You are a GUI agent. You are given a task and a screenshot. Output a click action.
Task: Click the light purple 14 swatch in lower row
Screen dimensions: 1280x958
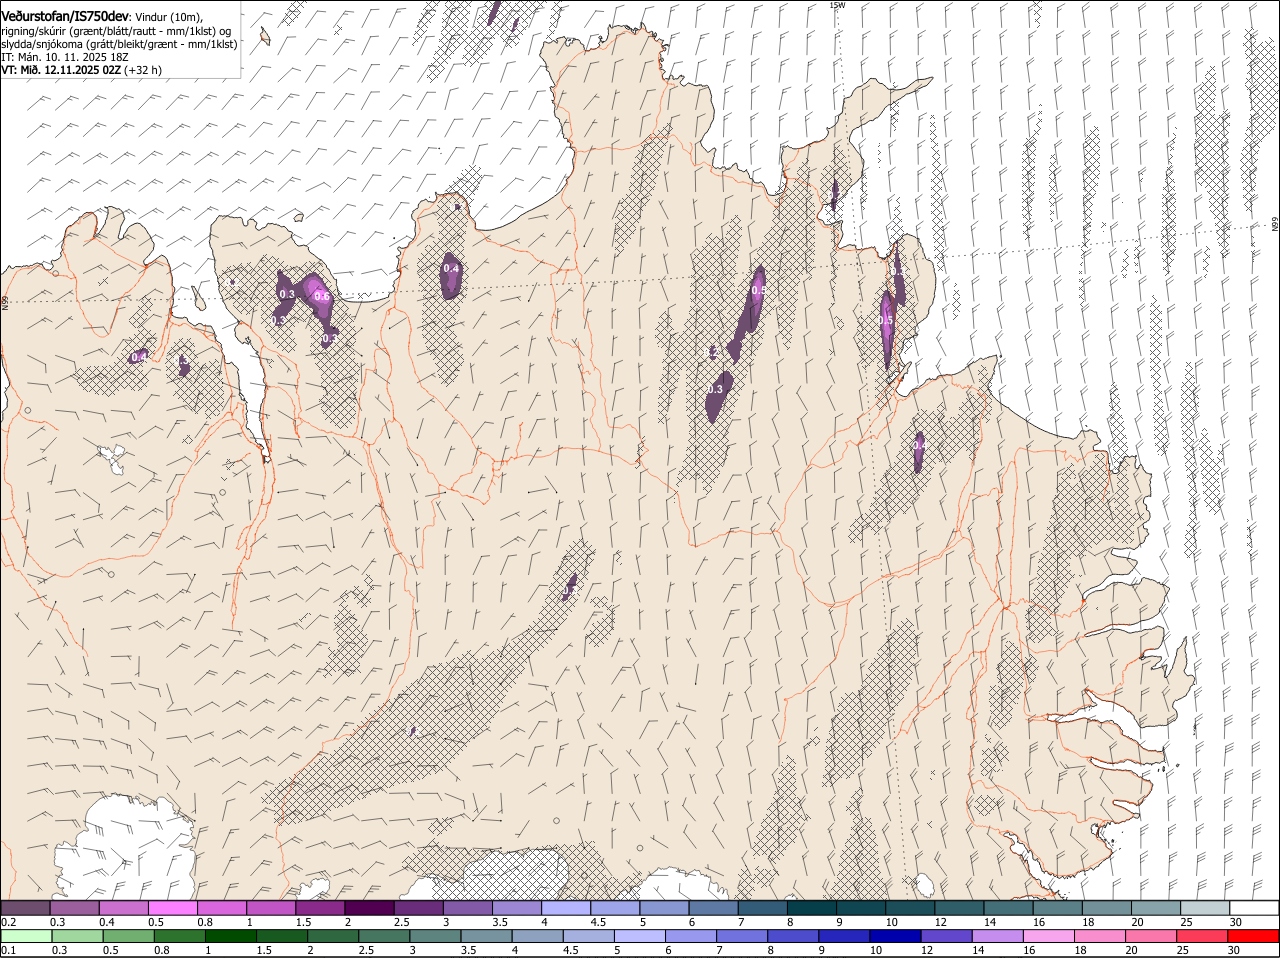coord(996,936)
